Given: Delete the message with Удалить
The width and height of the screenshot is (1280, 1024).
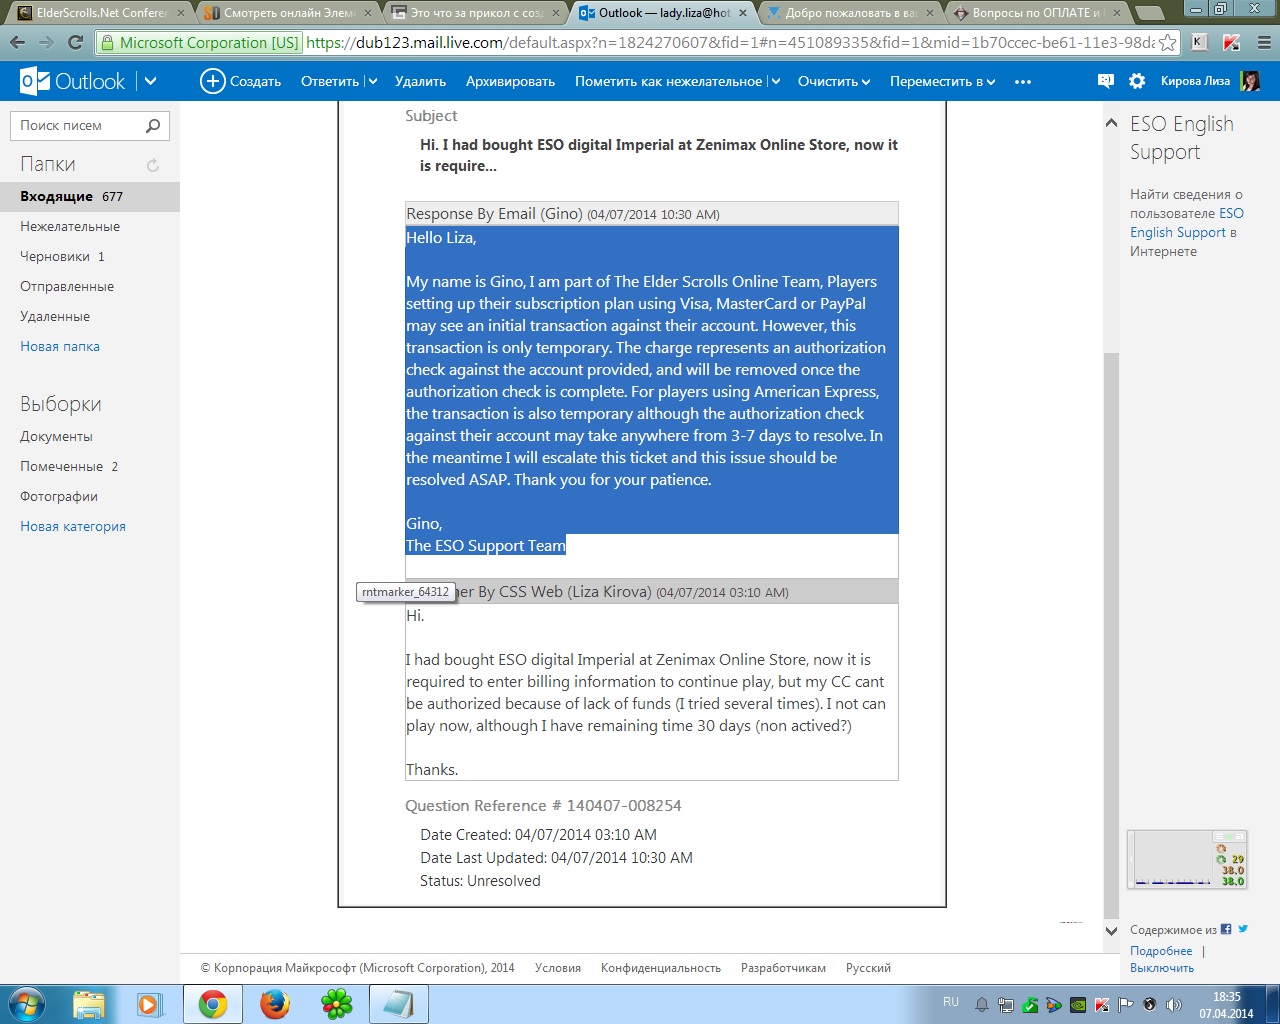Looking at the screenshot, I should coord(420,81).
